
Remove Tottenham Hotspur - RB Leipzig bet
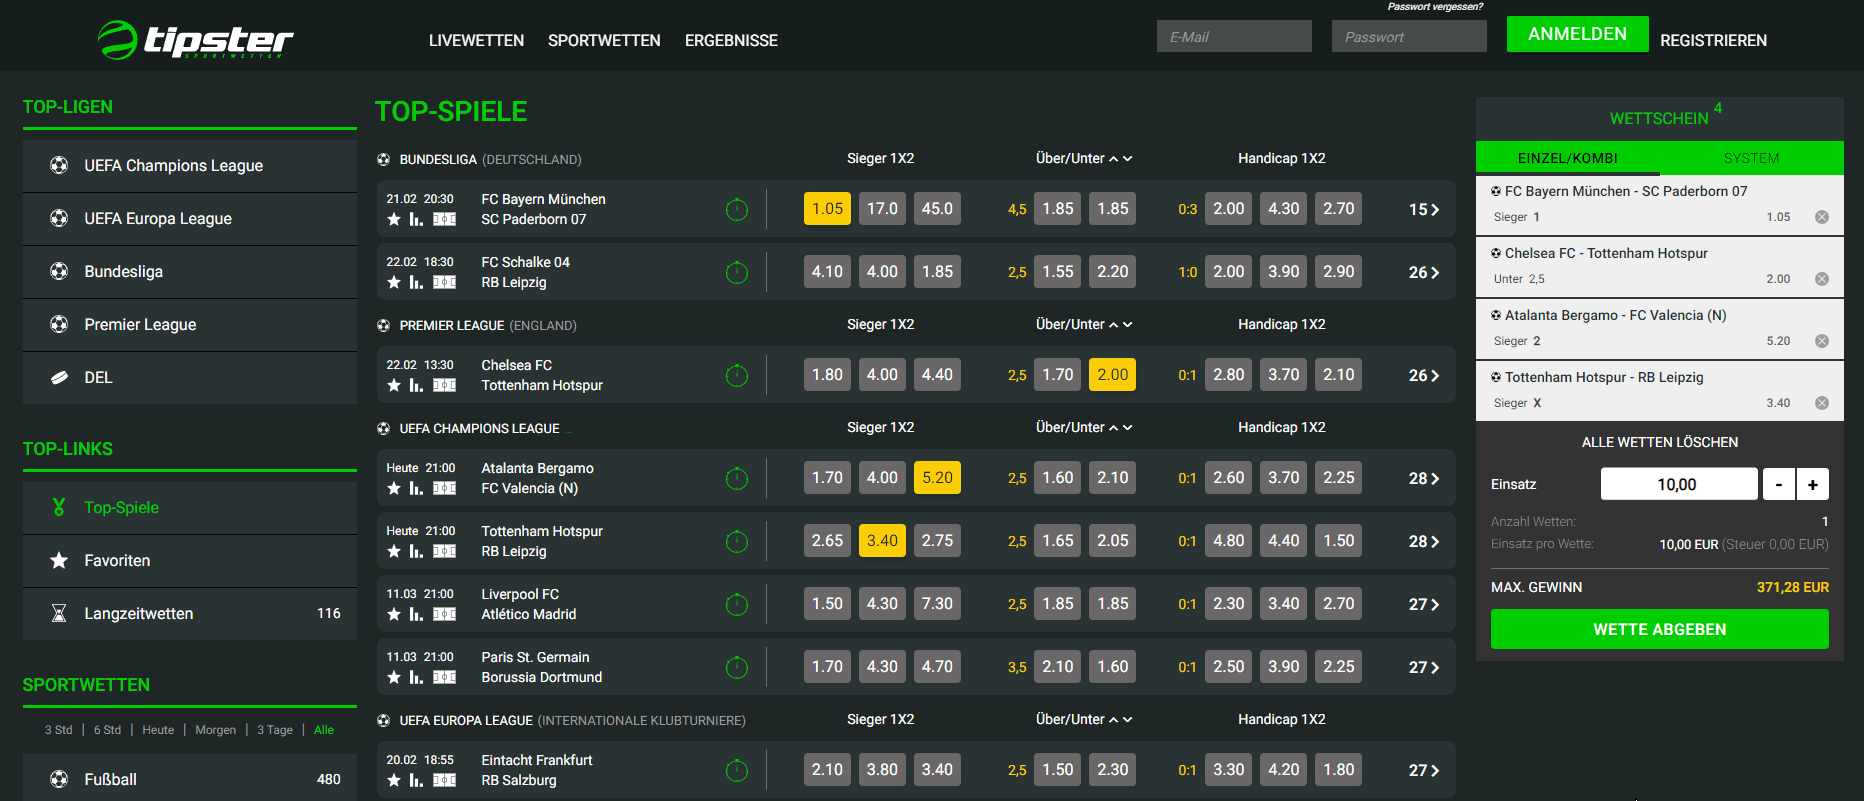coord(1822,403)
